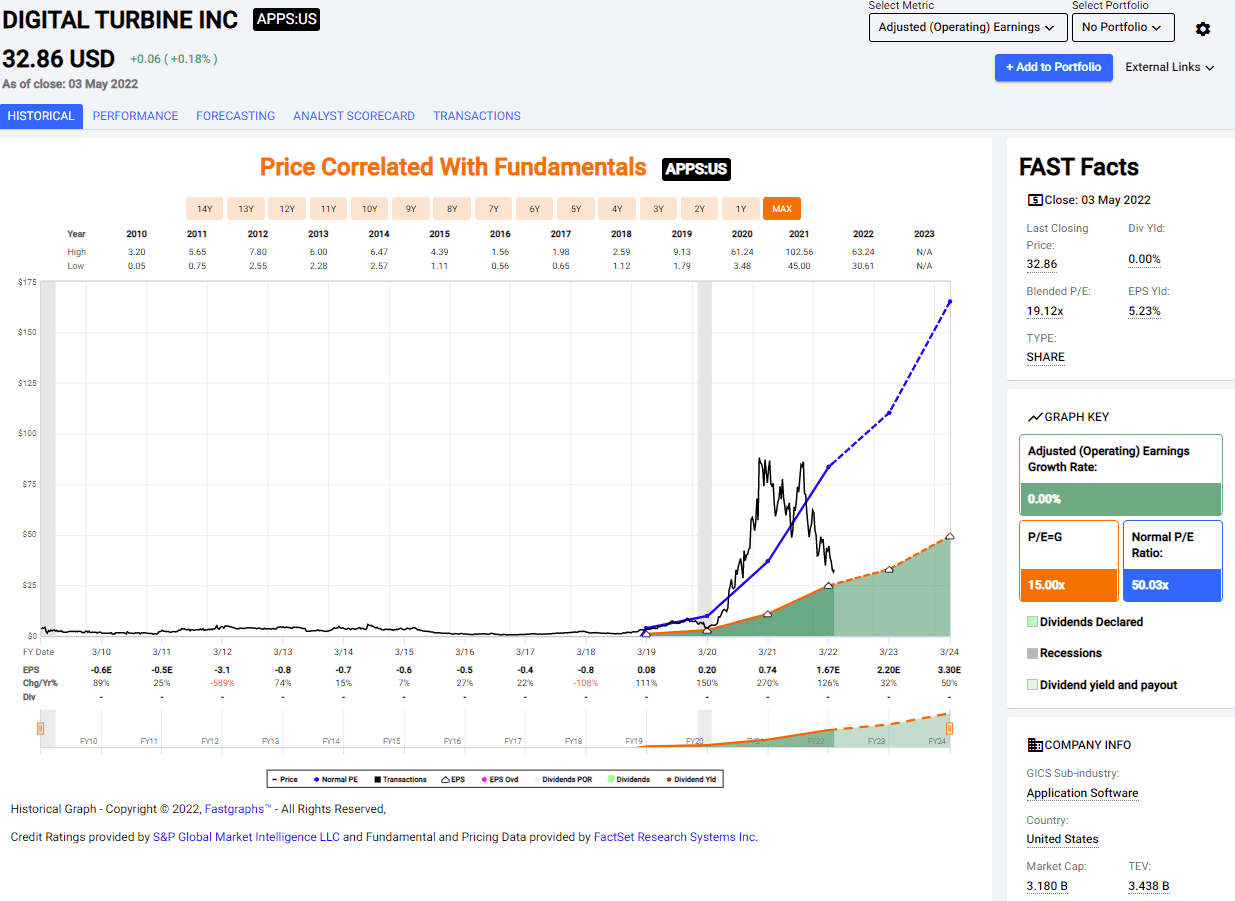Switch to the FORECASTING tab

[x=235, y=116]
